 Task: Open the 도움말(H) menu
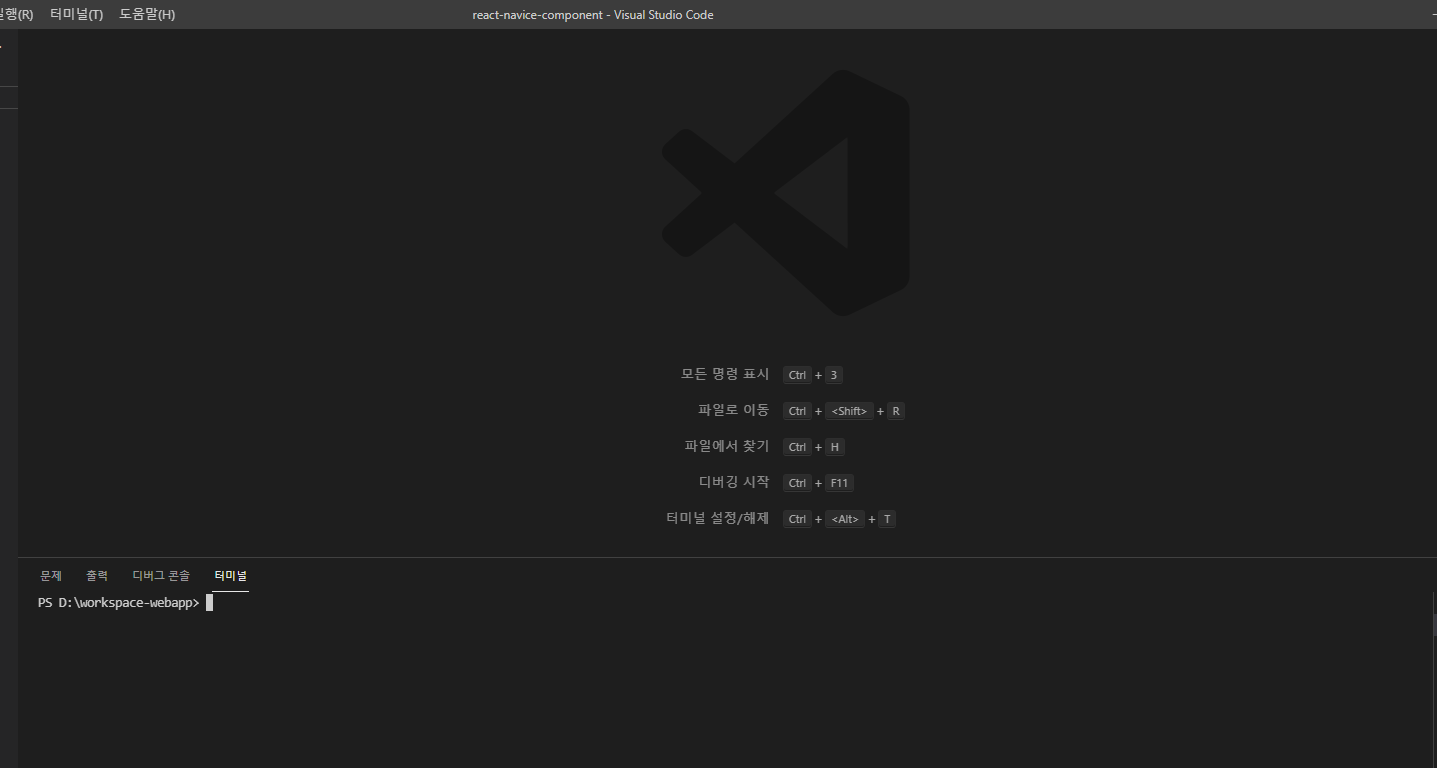(147, 15)
